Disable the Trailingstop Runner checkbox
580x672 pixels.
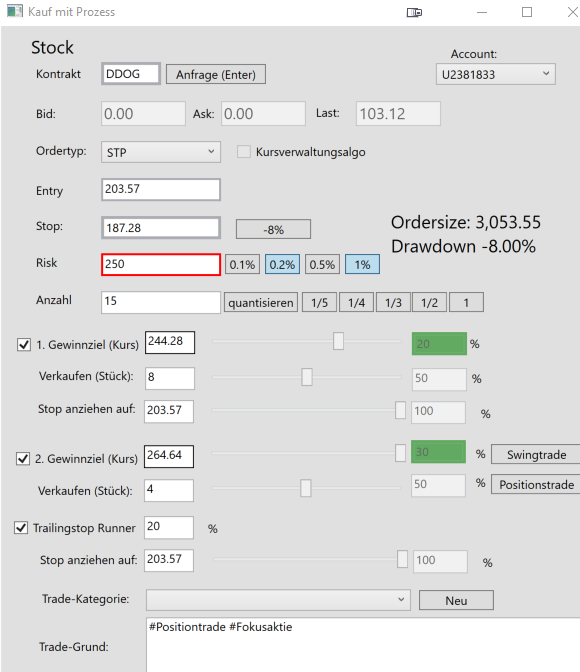21,528
